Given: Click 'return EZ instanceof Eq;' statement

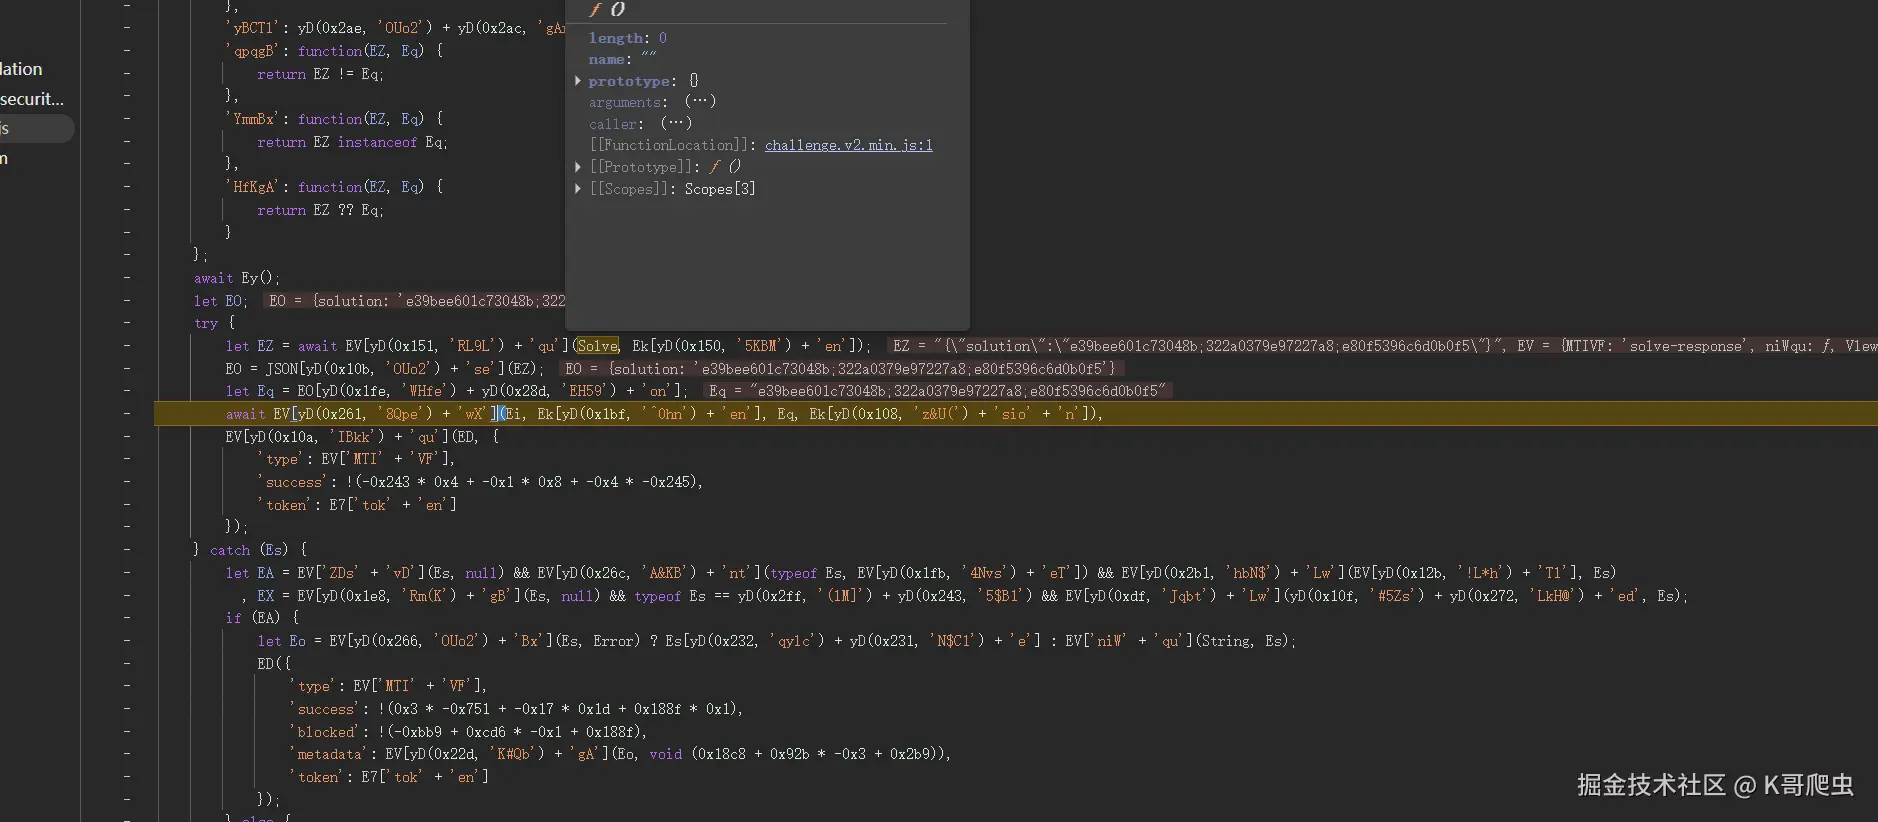Looking at the screenshot, I should click(352, 142).
